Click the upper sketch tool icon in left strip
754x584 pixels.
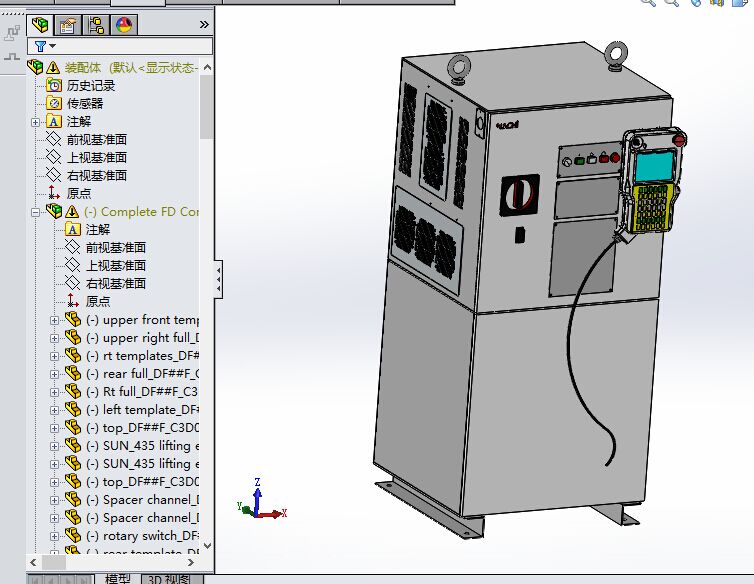(12, 33)
